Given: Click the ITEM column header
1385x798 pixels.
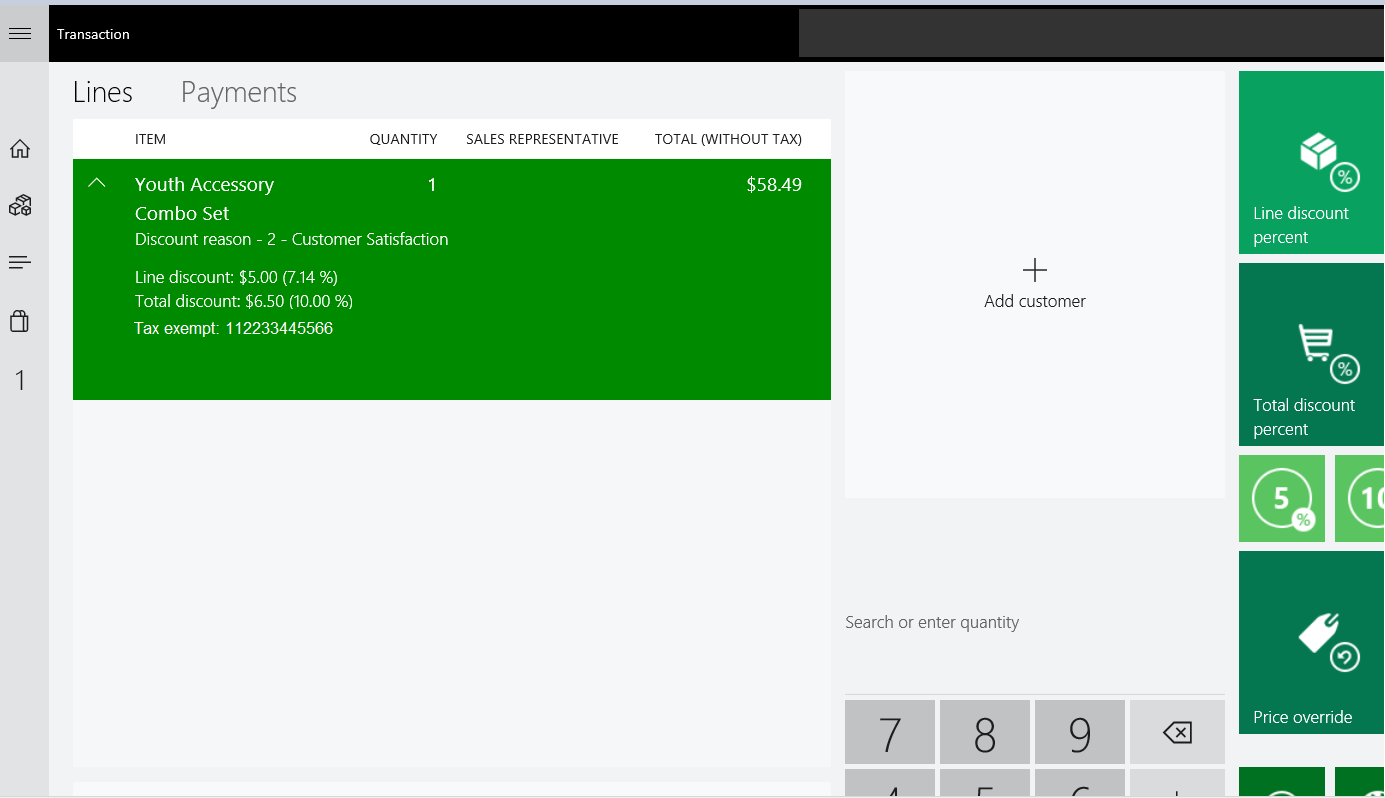Looking at the screenshot, I should (x=150, y=139).
